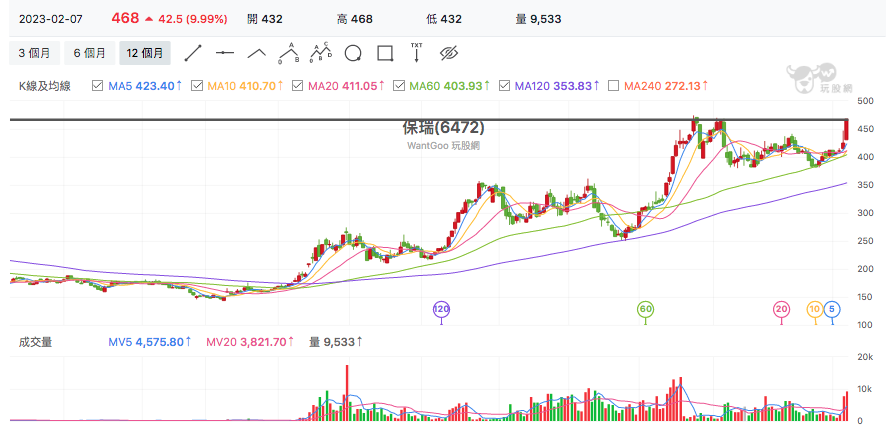886x430 pixels.
Task: Click the 量 9,533 volume in header
Action: pos(538,19)
